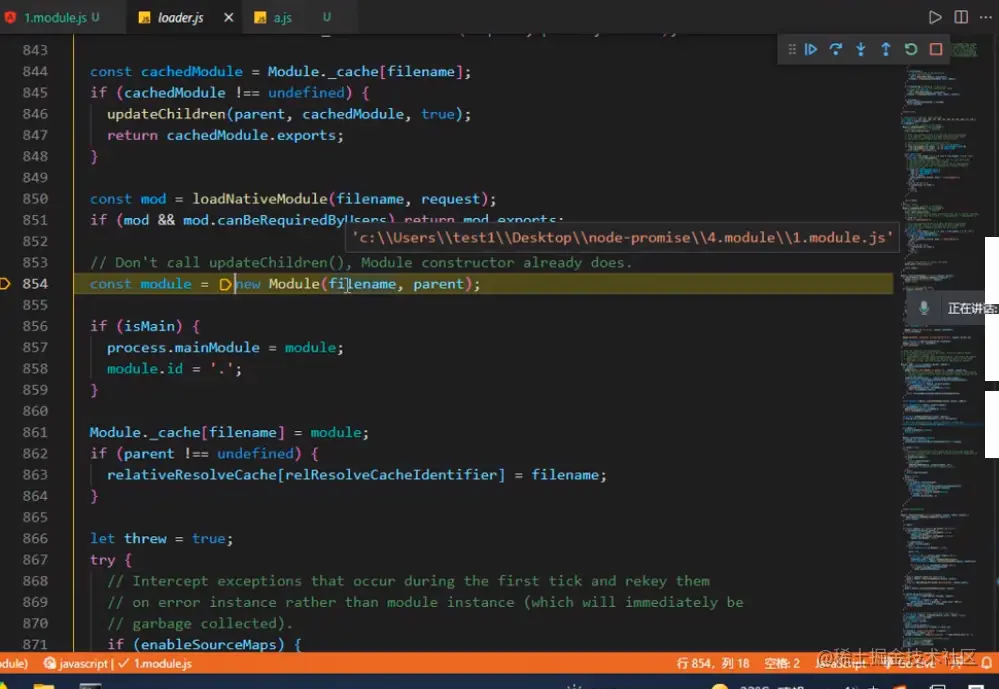The height and width of the screenshot is (689, 999).
Task: Change indentation via '空格: 2' status item
Action: [x=782, y=664]
